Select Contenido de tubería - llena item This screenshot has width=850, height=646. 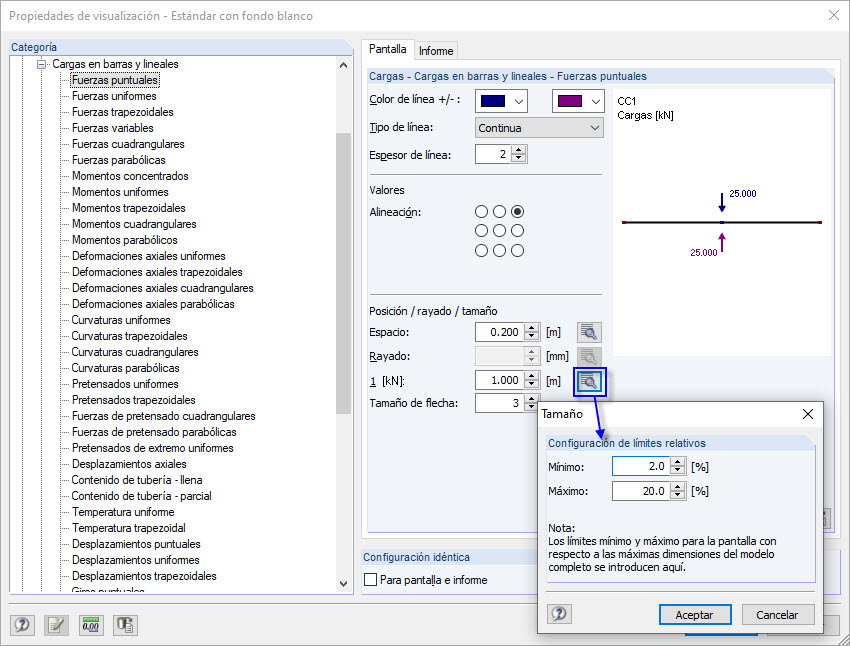click(137, 480)
